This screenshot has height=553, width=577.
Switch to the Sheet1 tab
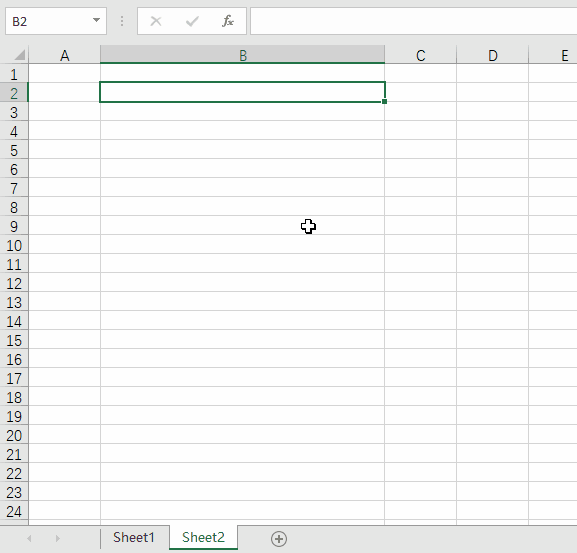click(134, 538)
